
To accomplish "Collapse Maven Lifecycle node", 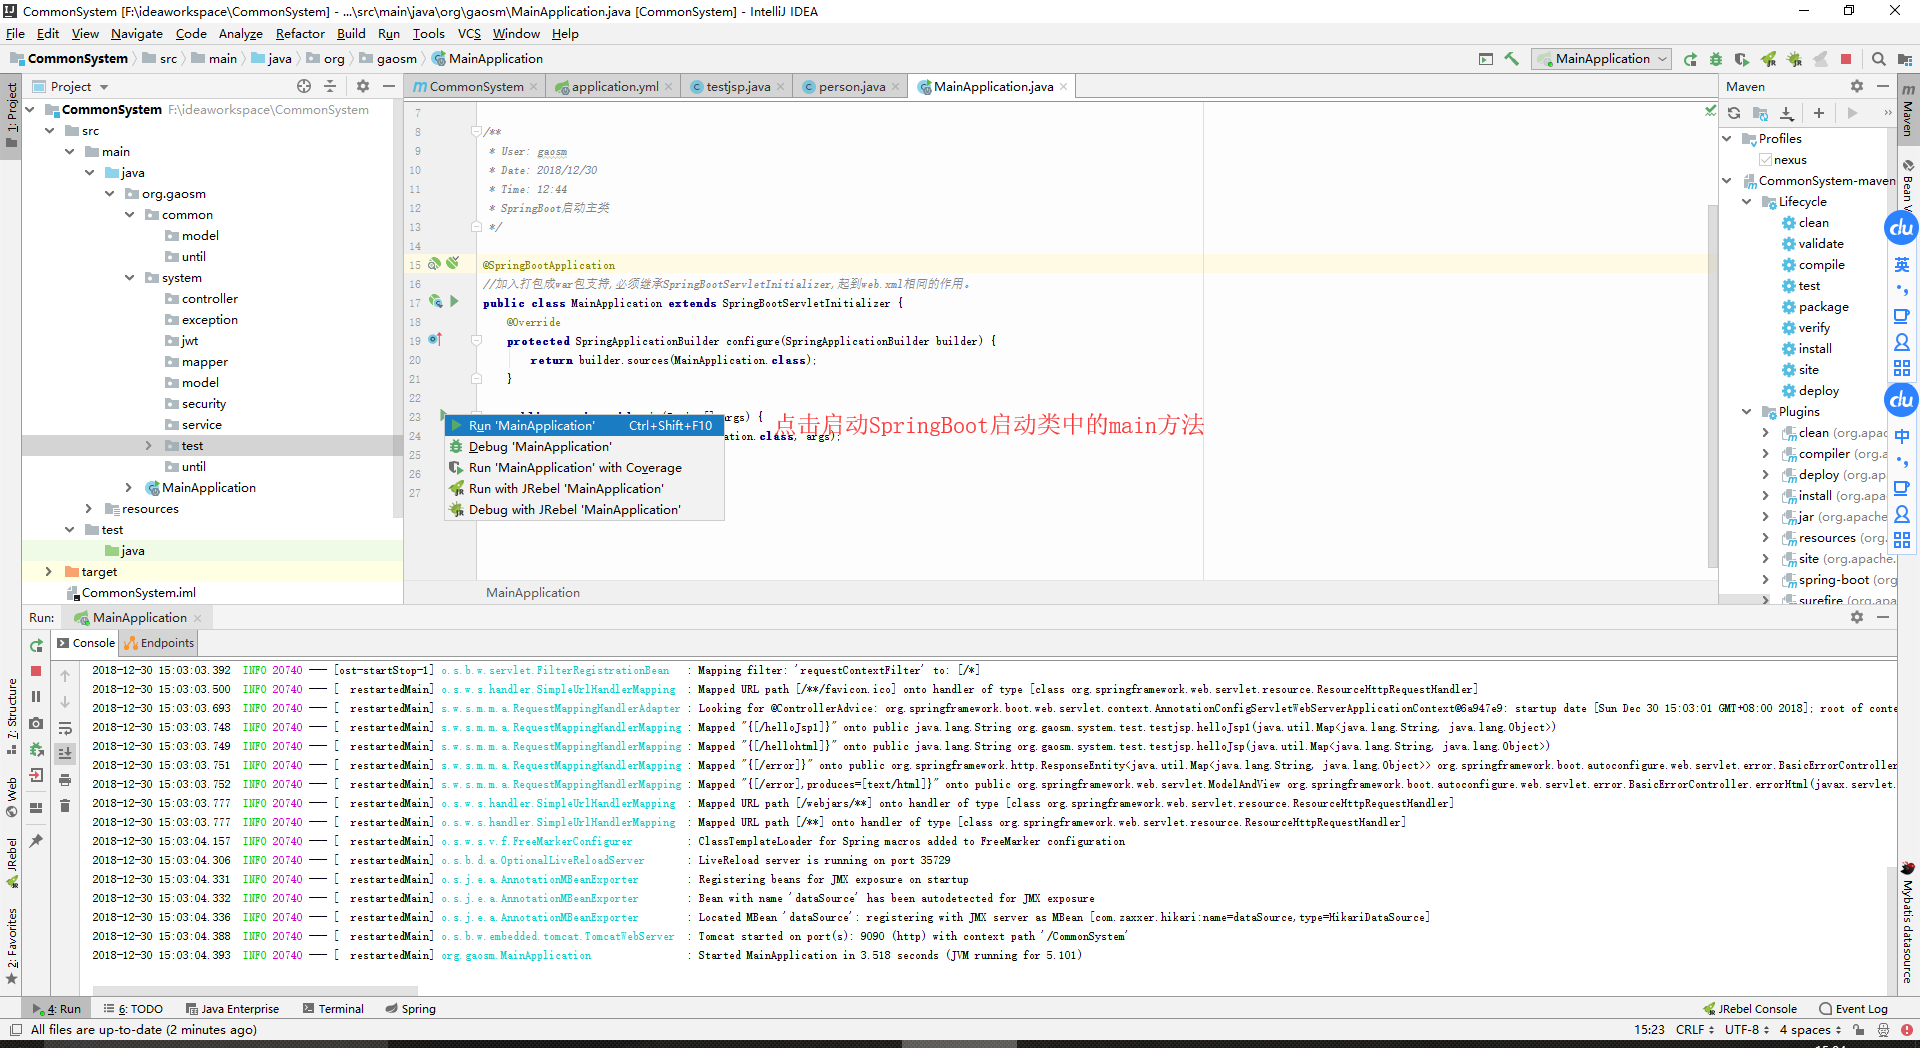I will [1747, 202].
